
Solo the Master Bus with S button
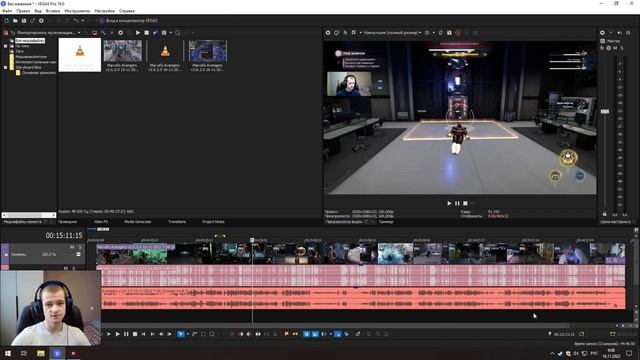pyautogui.click(x=622, y=48)
